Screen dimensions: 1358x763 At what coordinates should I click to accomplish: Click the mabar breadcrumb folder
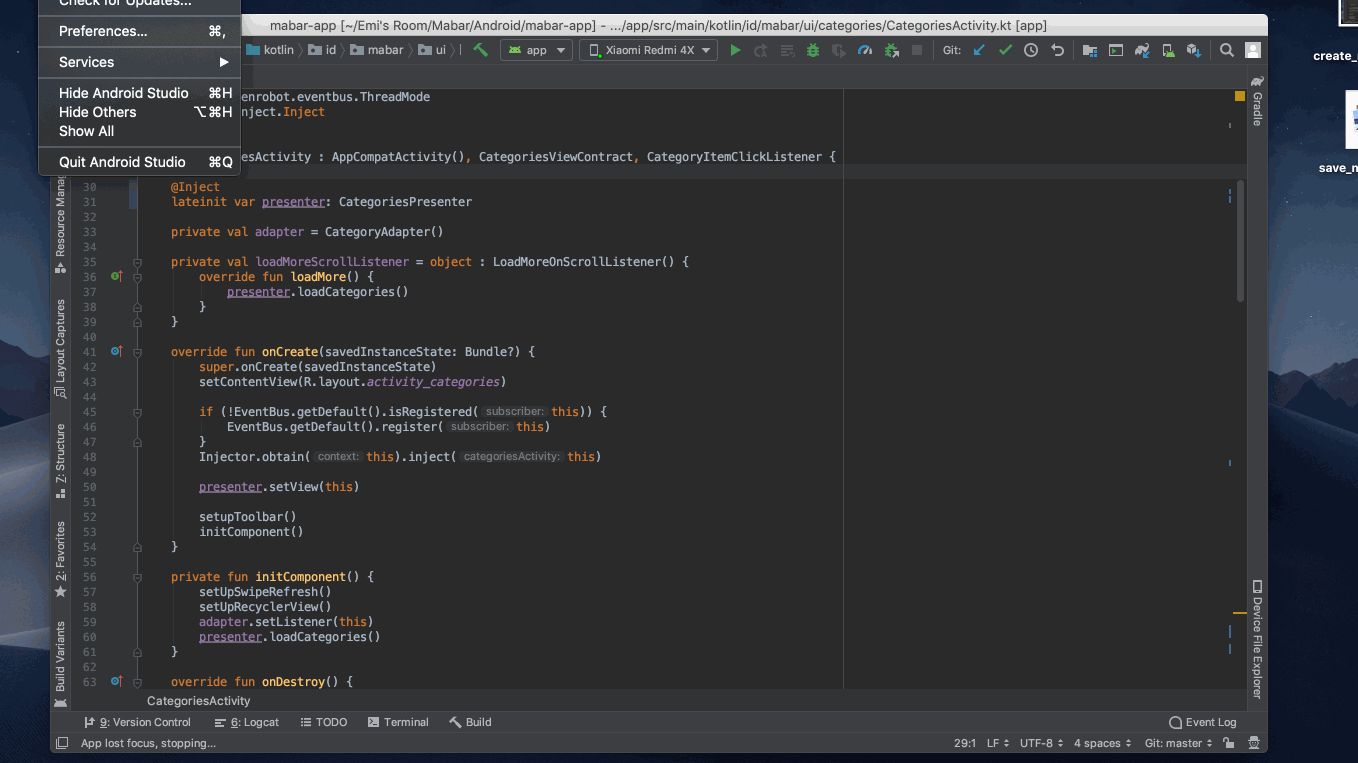click(x=376, y=50)
